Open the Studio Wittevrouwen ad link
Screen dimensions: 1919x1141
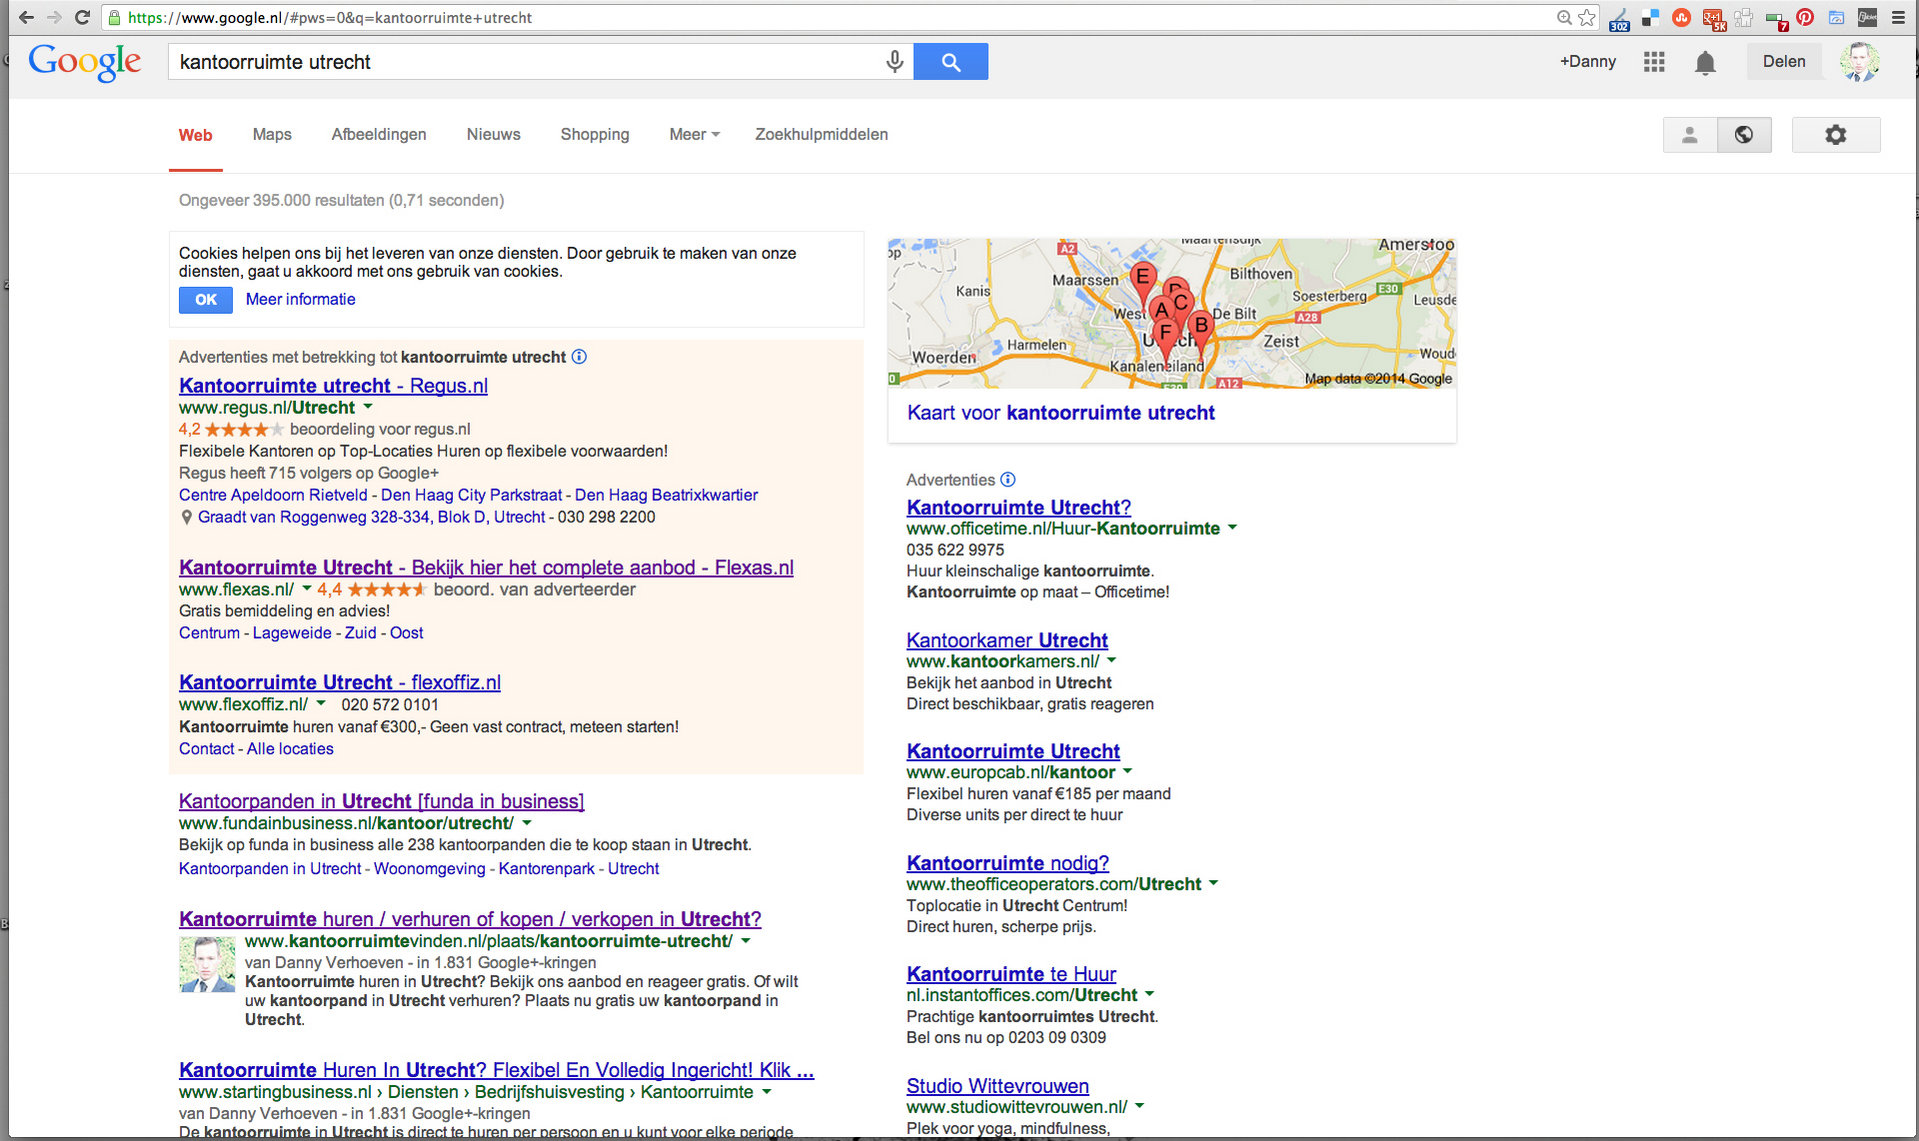(x=998, y=1086)
